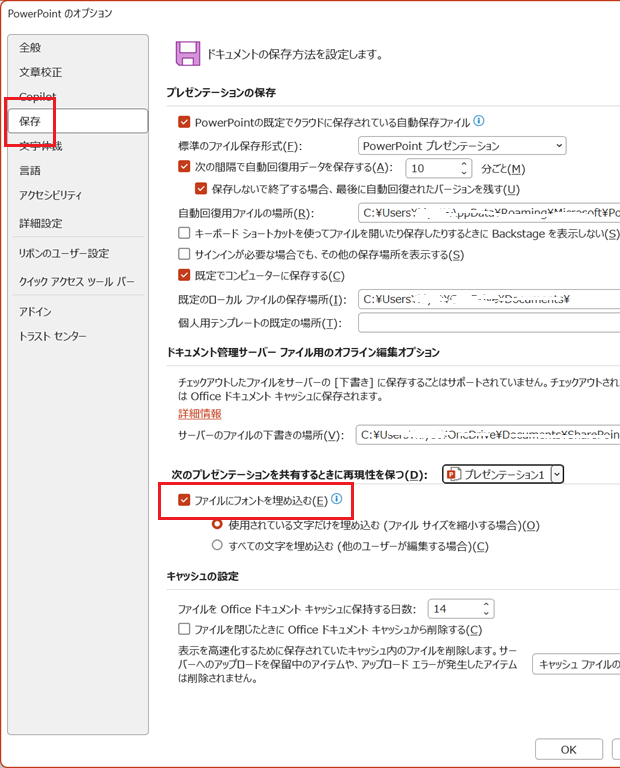620x768 pixels.
Task: Enable キャッシュから削除する on file close checkbox
Action: [183, 630]
